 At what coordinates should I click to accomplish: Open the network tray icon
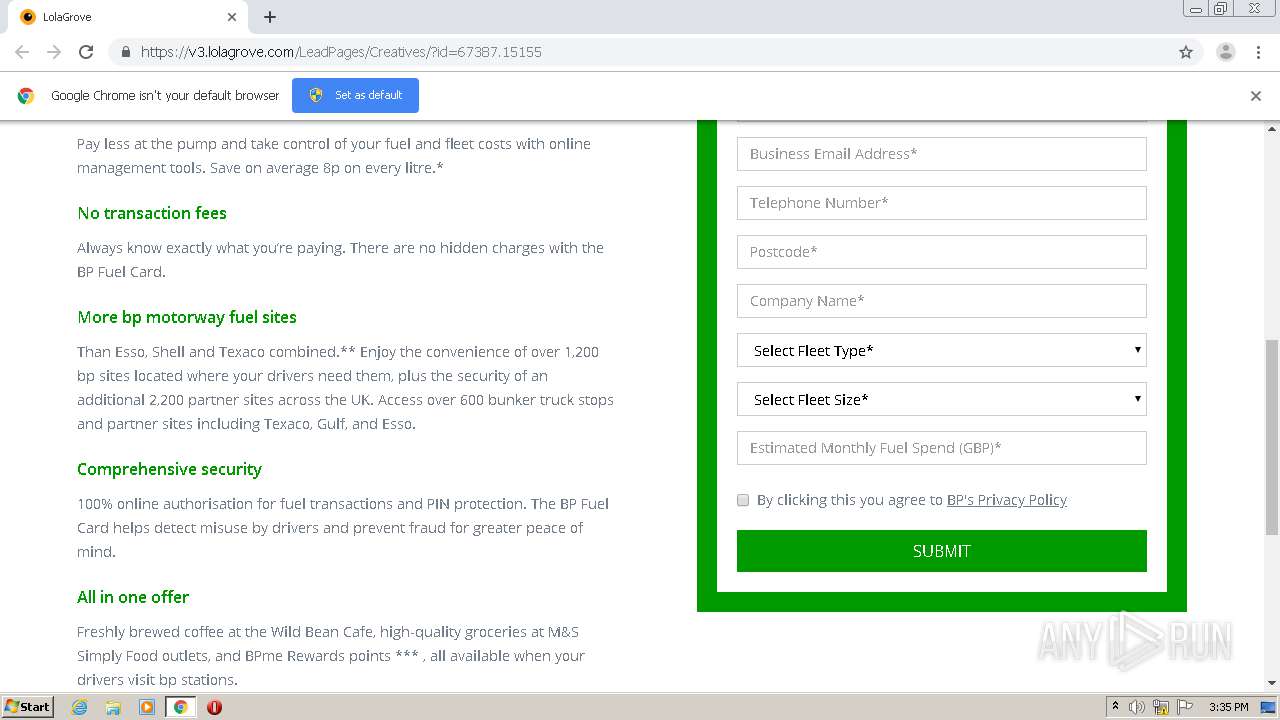[x=1161, y=707]
